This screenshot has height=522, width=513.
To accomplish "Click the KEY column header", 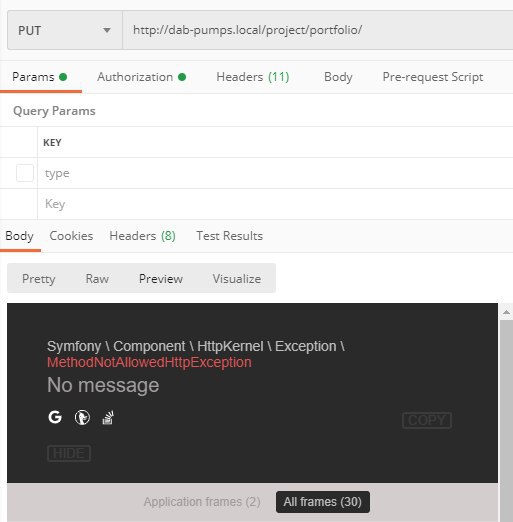I will pos(52,143).
